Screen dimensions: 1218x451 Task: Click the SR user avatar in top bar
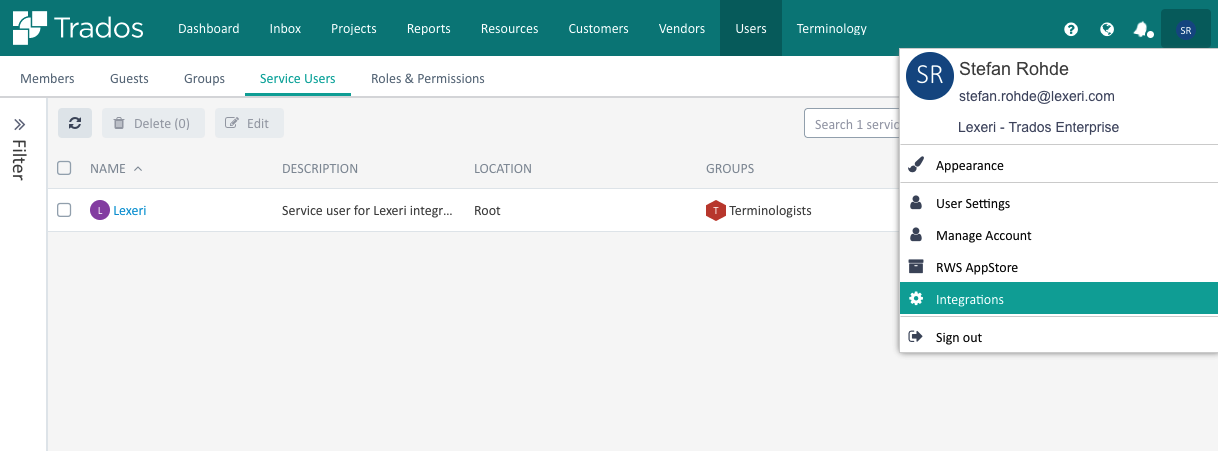pyautogui.click(x=1186, y=30)
